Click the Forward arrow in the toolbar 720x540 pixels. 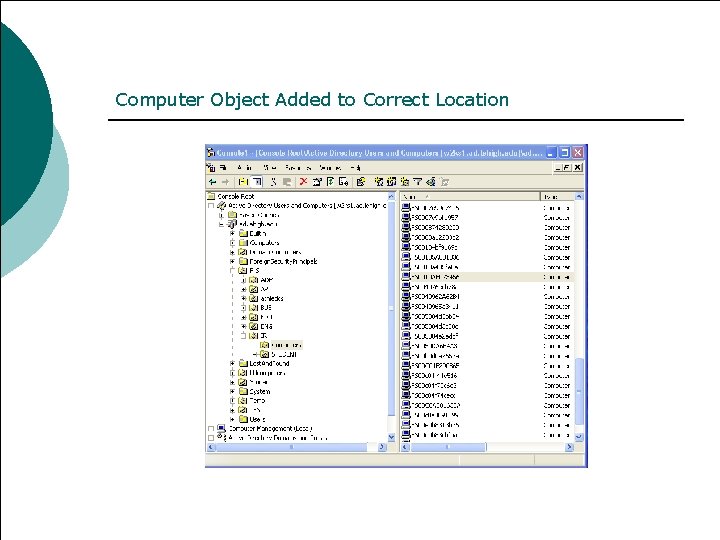[x=225, y=182]
